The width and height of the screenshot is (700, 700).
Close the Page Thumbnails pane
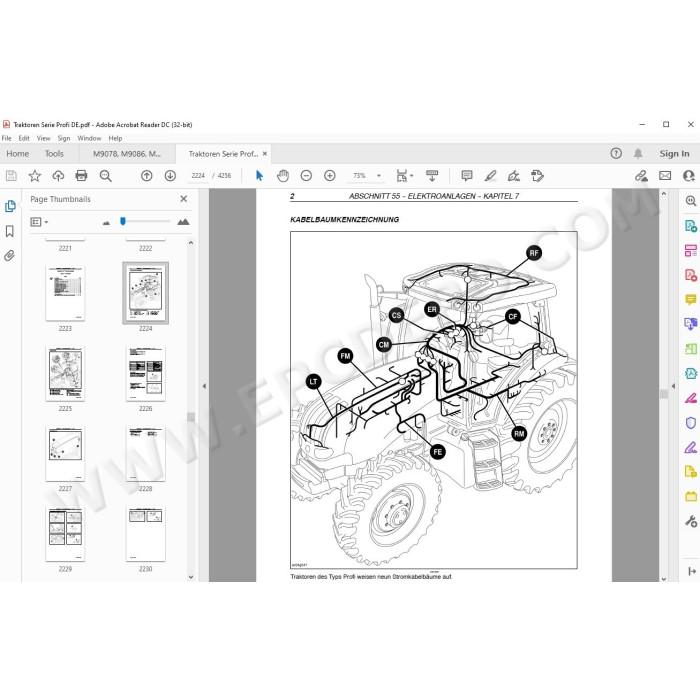(x=183, y=199)
